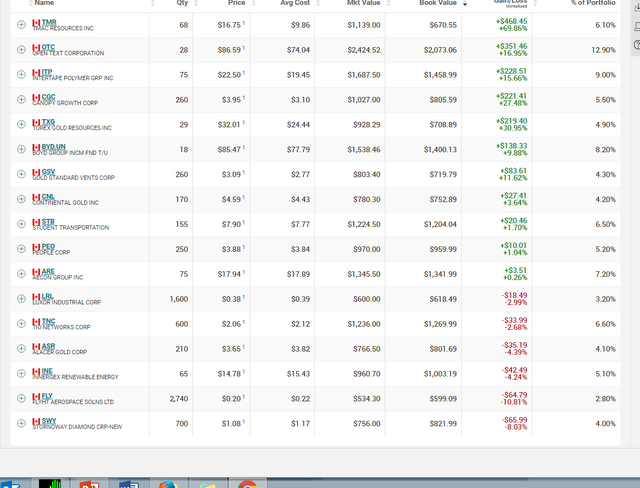This screenshot has width=640, height=488.
Task: Open the PEO ticker link
Action: pos(48,246)
